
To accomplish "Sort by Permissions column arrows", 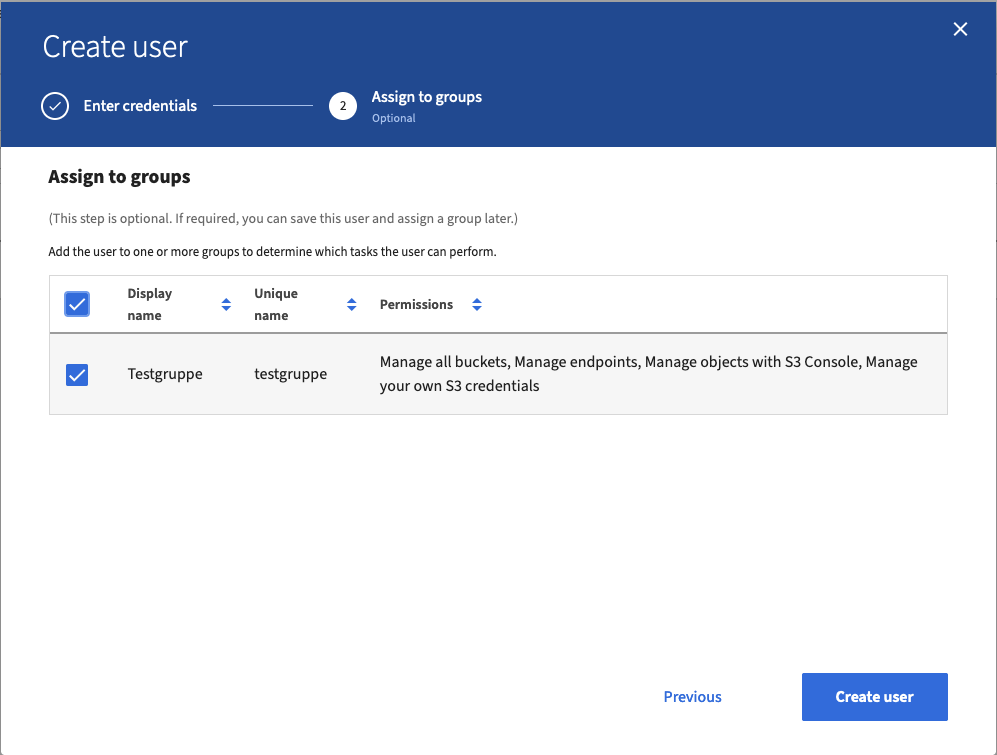I will point(477,305).
